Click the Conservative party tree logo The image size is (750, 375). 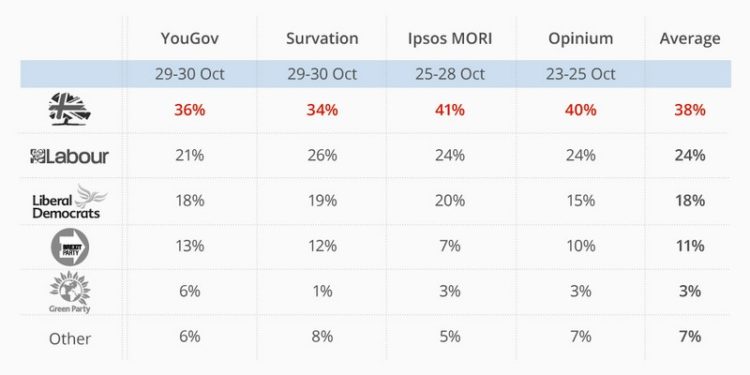coord(70,109)
